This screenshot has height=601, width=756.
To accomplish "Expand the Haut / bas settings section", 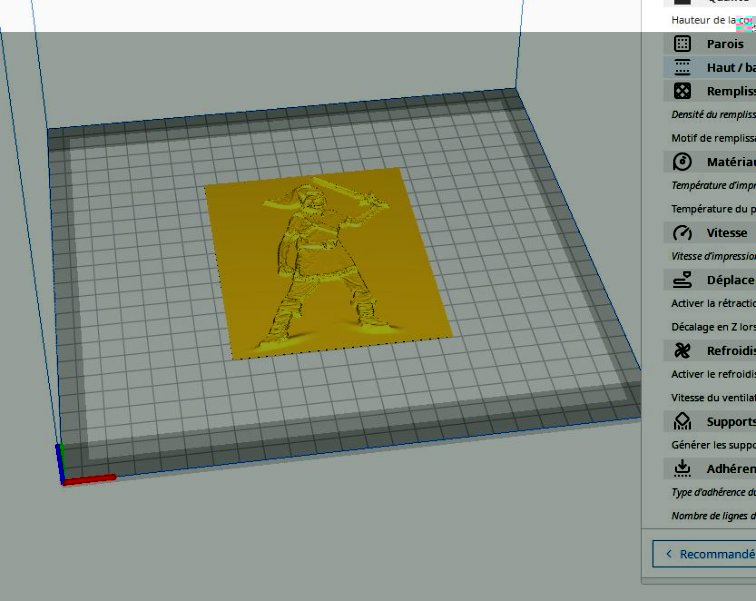I will click(710, 67).
